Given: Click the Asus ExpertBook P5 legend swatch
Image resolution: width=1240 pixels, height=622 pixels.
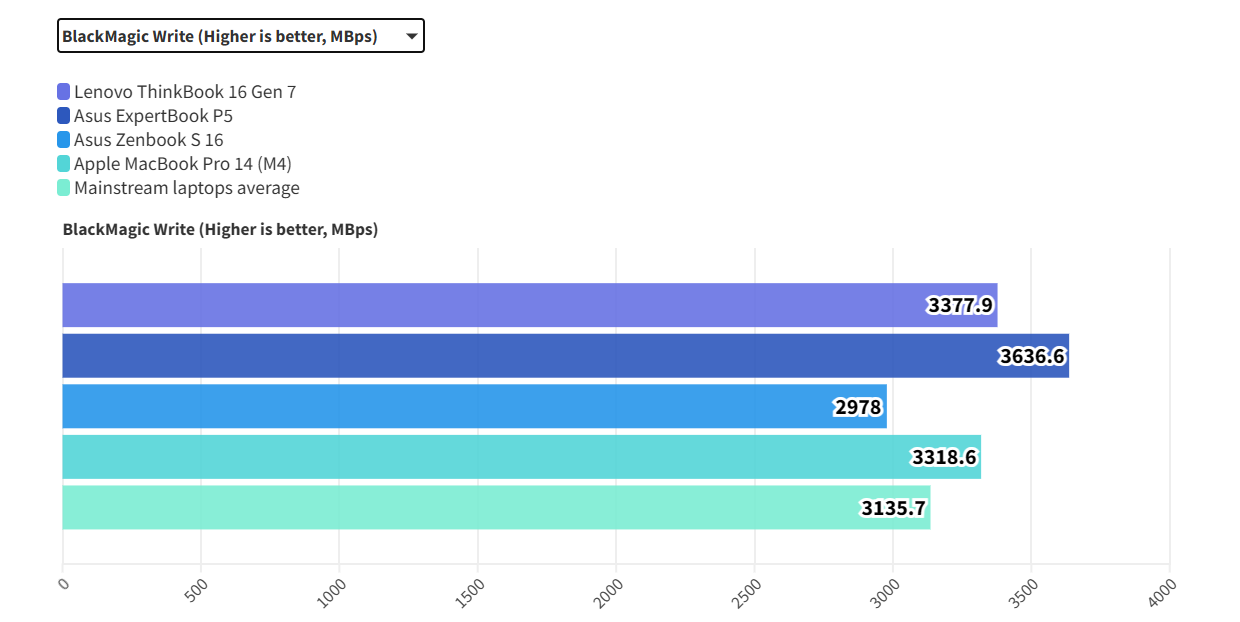Looking at the screenshot, I should point(64,116).
